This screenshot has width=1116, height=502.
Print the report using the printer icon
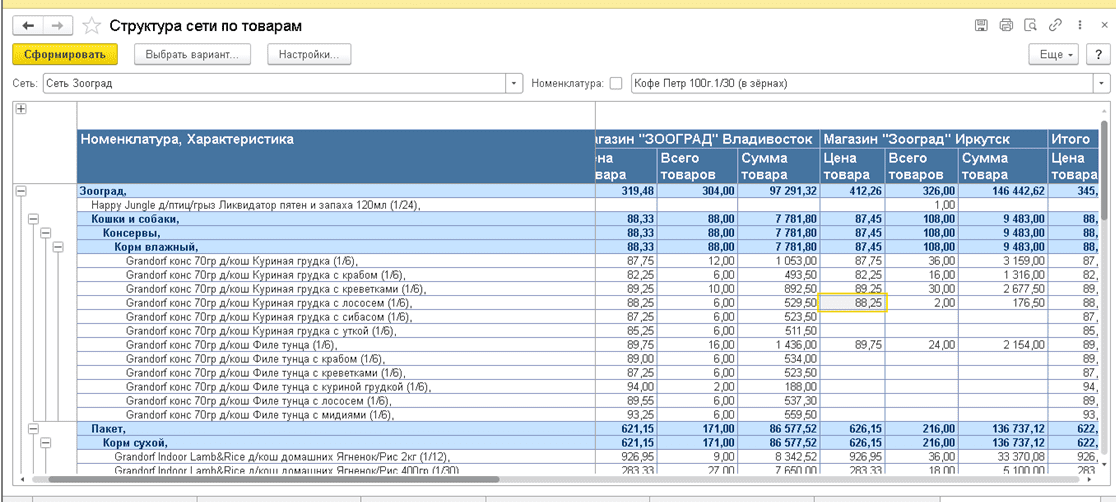click(1005, 25)
